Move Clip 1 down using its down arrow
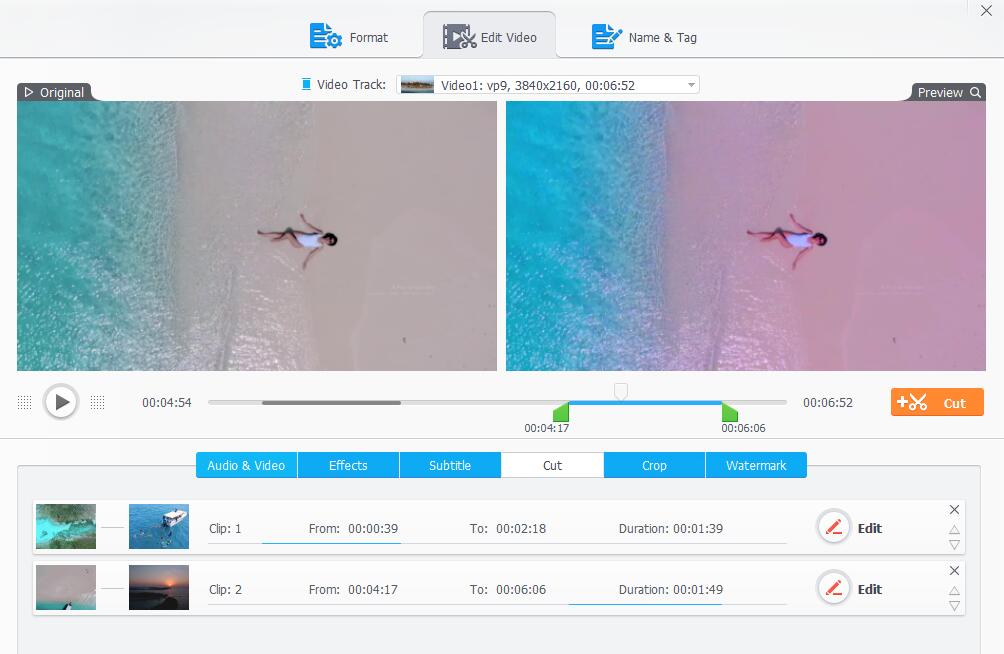 pos(954,546)
